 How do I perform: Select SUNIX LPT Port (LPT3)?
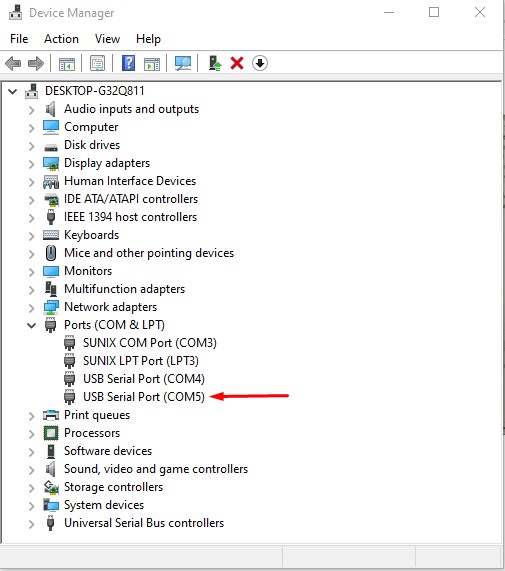pyautogui.click(x=141, y=361)
